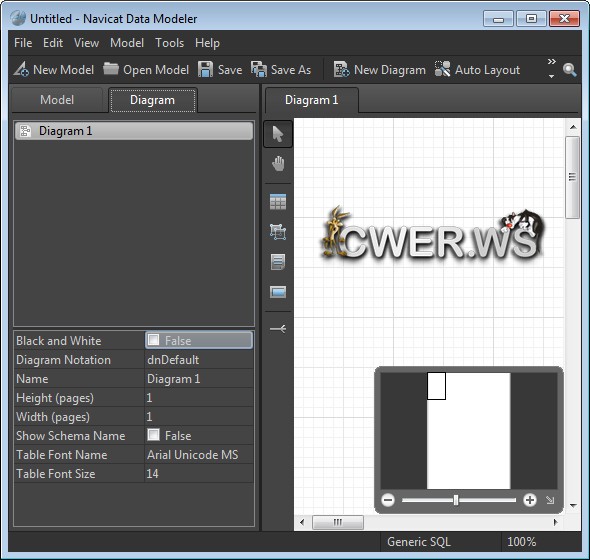Click the vertical scrollbar down arrow
This screenshot has height=560, width=590.
tap(573, 505)
